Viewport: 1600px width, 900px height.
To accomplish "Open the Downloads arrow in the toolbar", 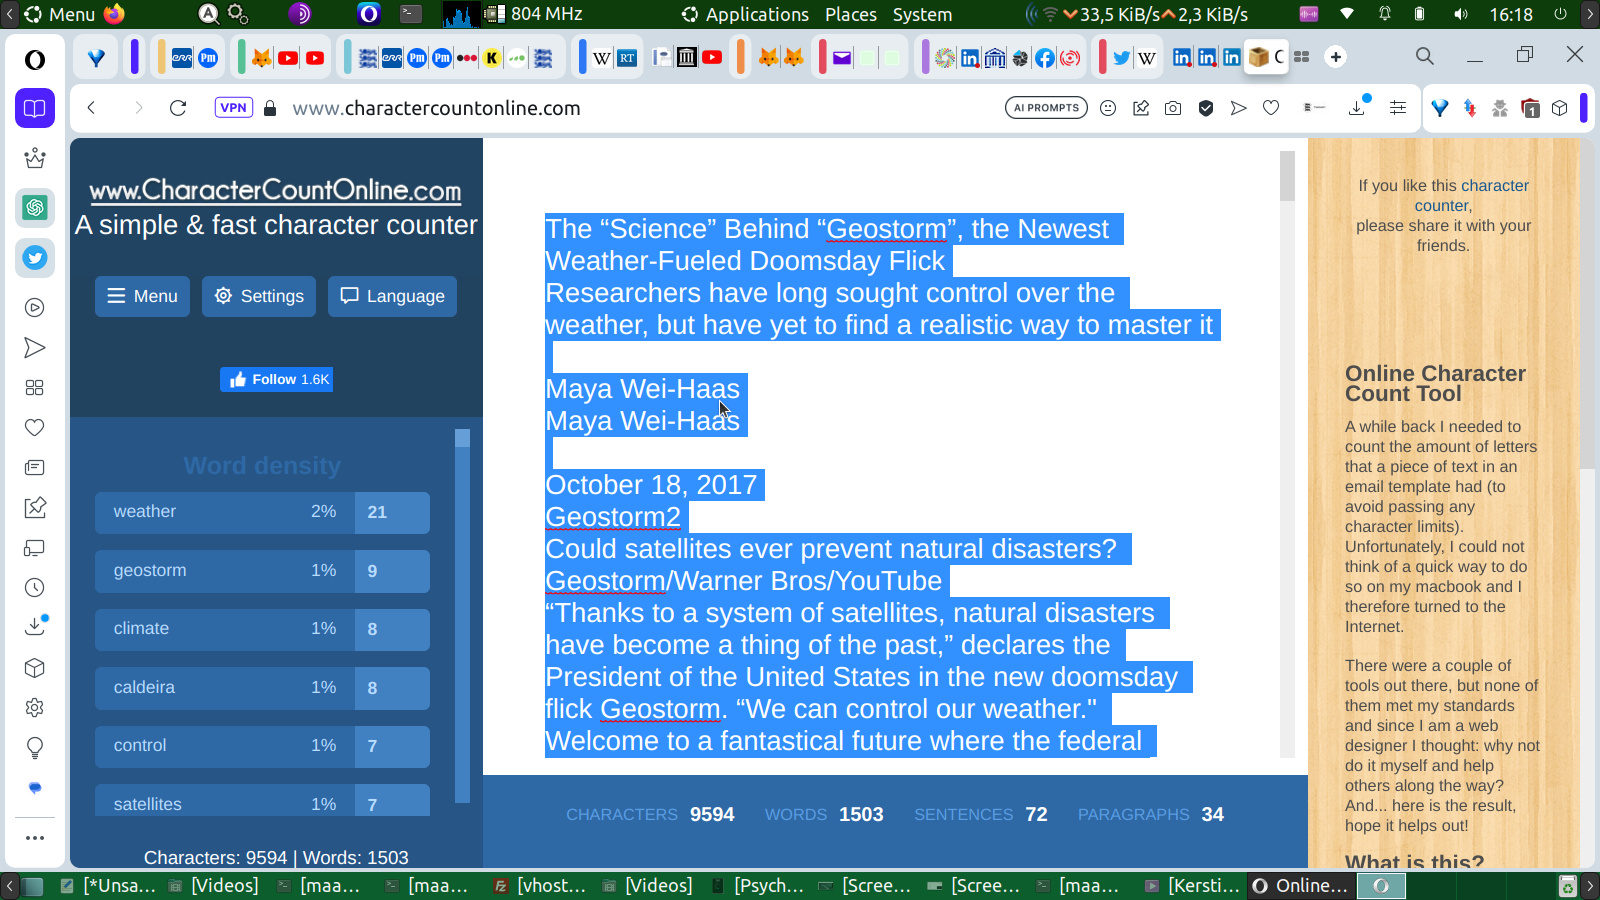I will (x=1357, y=107).
